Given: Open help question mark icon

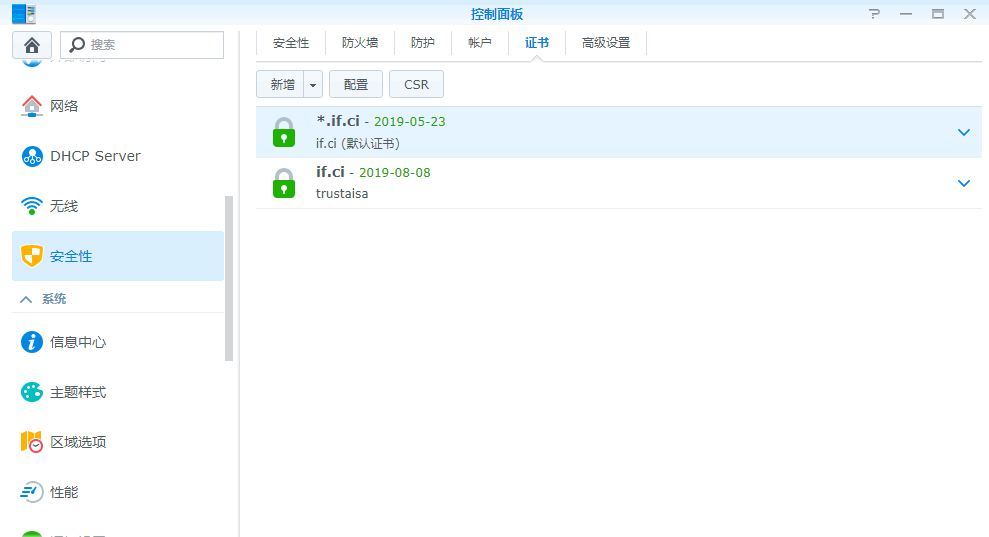Looking at the screenshot, I should [874, 14].
